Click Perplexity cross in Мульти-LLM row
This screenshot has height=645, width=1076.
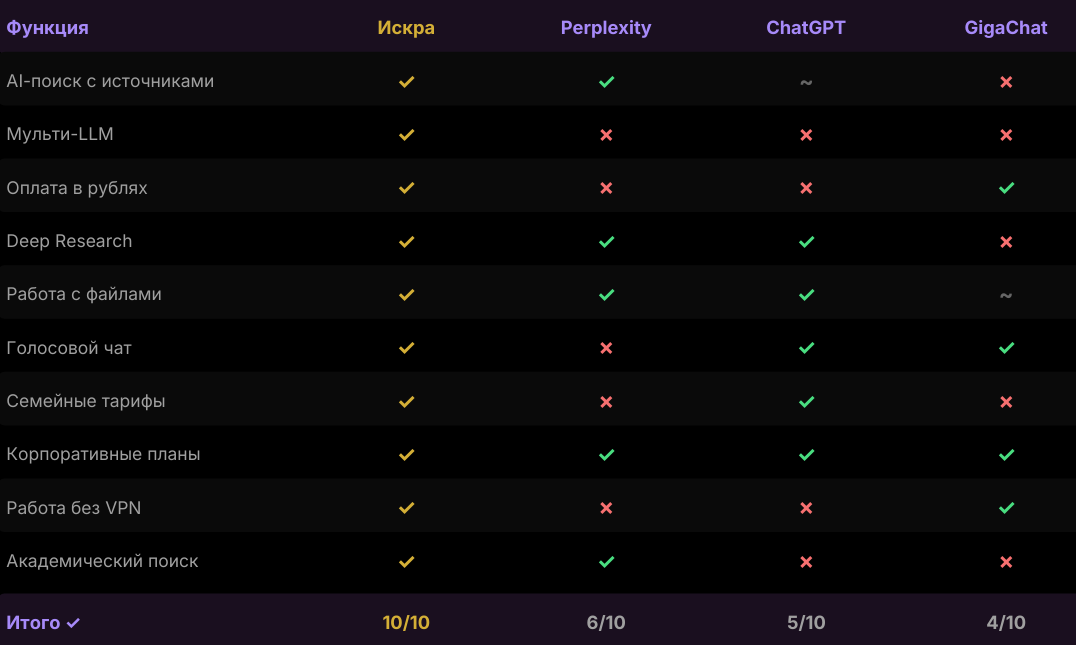[606, 134]
